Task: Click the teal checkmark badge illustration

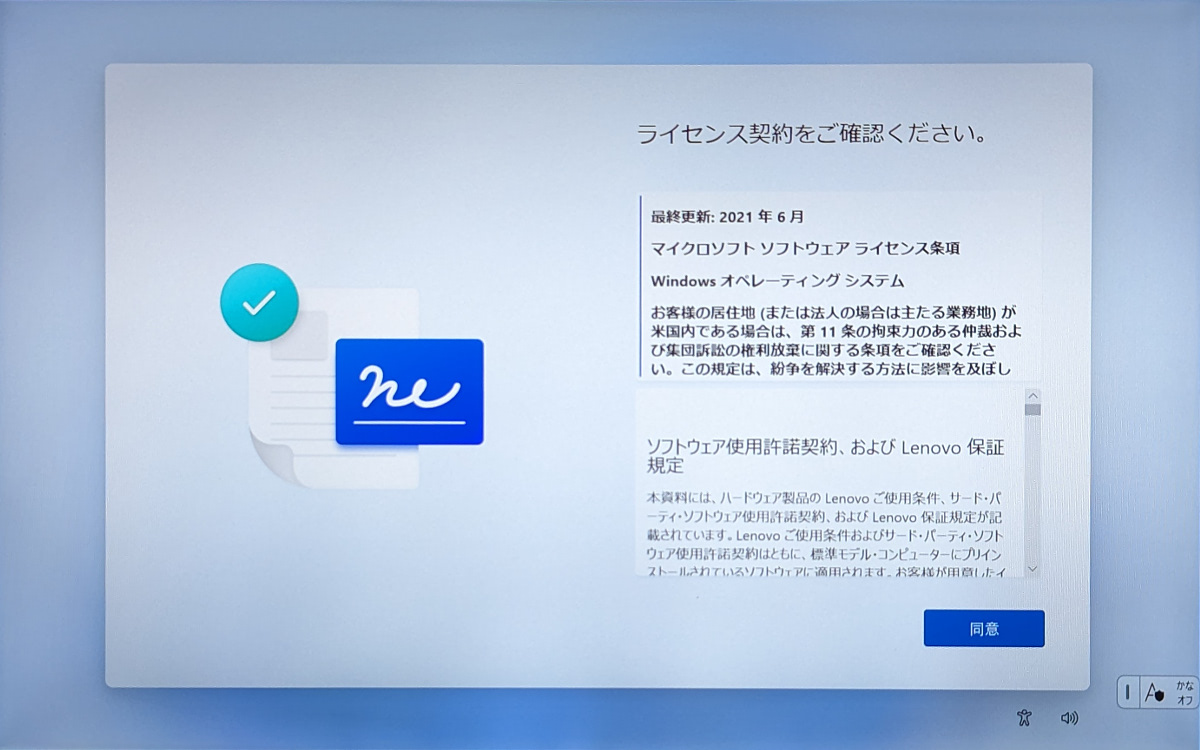Action: pyautogui.click(x=259, y=302)
